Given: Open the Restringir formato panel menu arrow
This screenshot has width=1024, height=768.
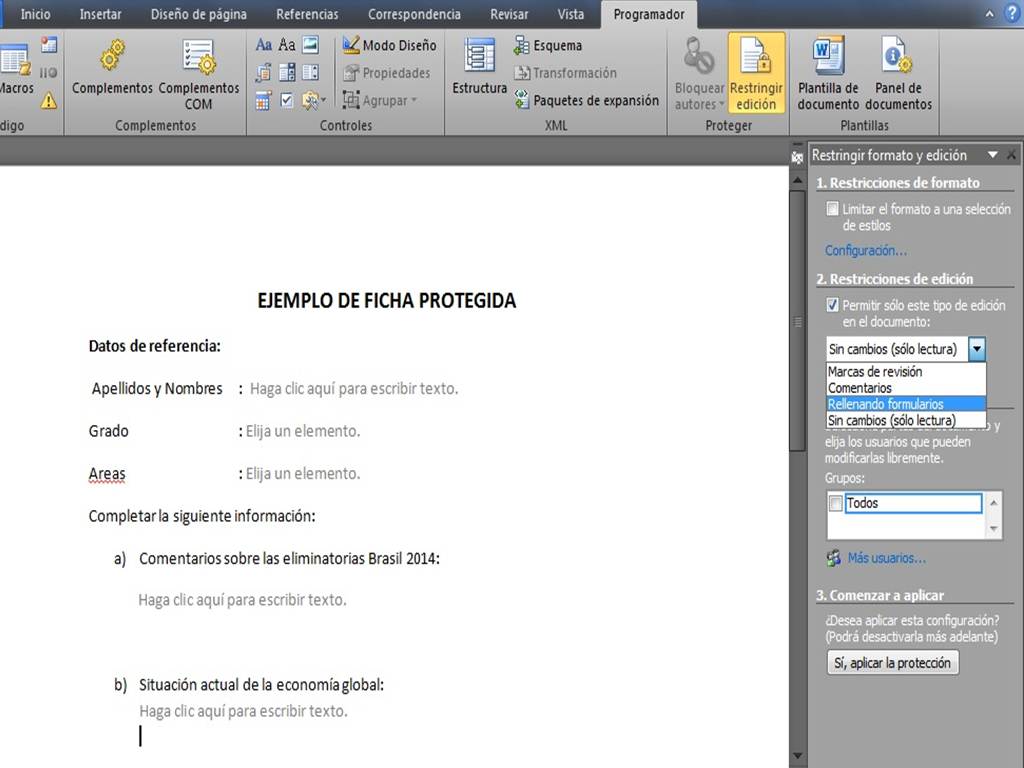Looking at the screenshot, I should tap(993, 154).
